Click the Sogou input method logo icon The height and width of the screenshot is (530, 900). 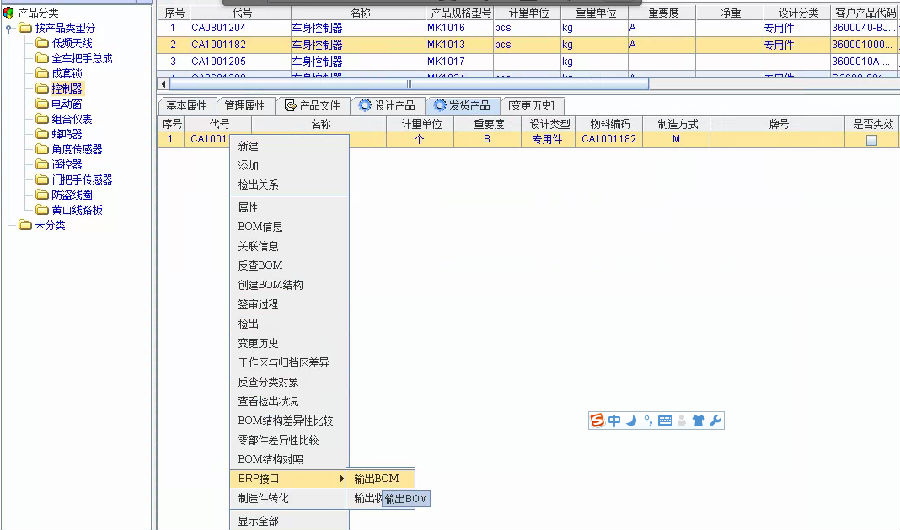coord(597,421)
